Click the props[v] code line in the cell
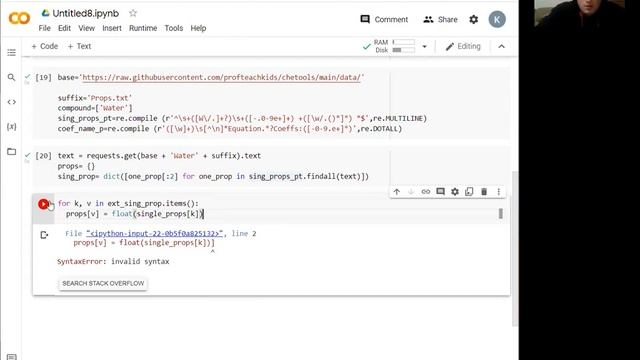Viewport: 640px width, 360px height. [x=134, y=213]
